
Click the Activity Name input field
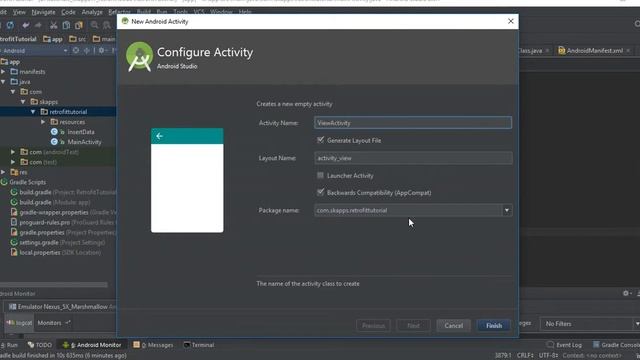(413, 123)
